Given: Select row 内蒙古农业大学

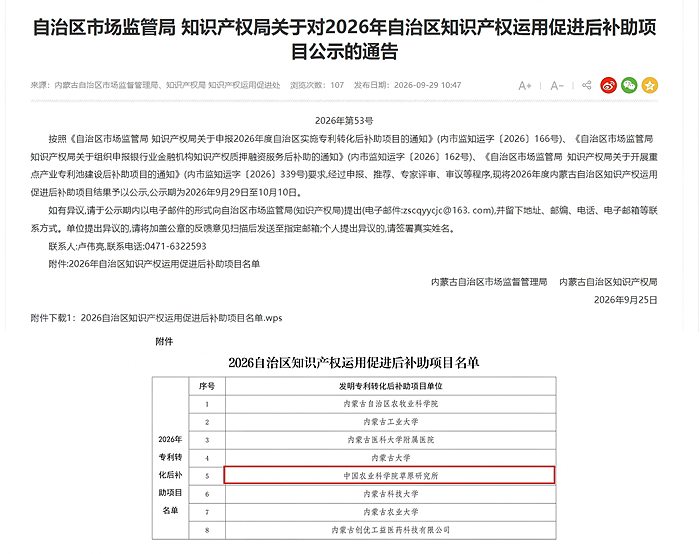Looking at the screenshot, I should coord(391,512).
